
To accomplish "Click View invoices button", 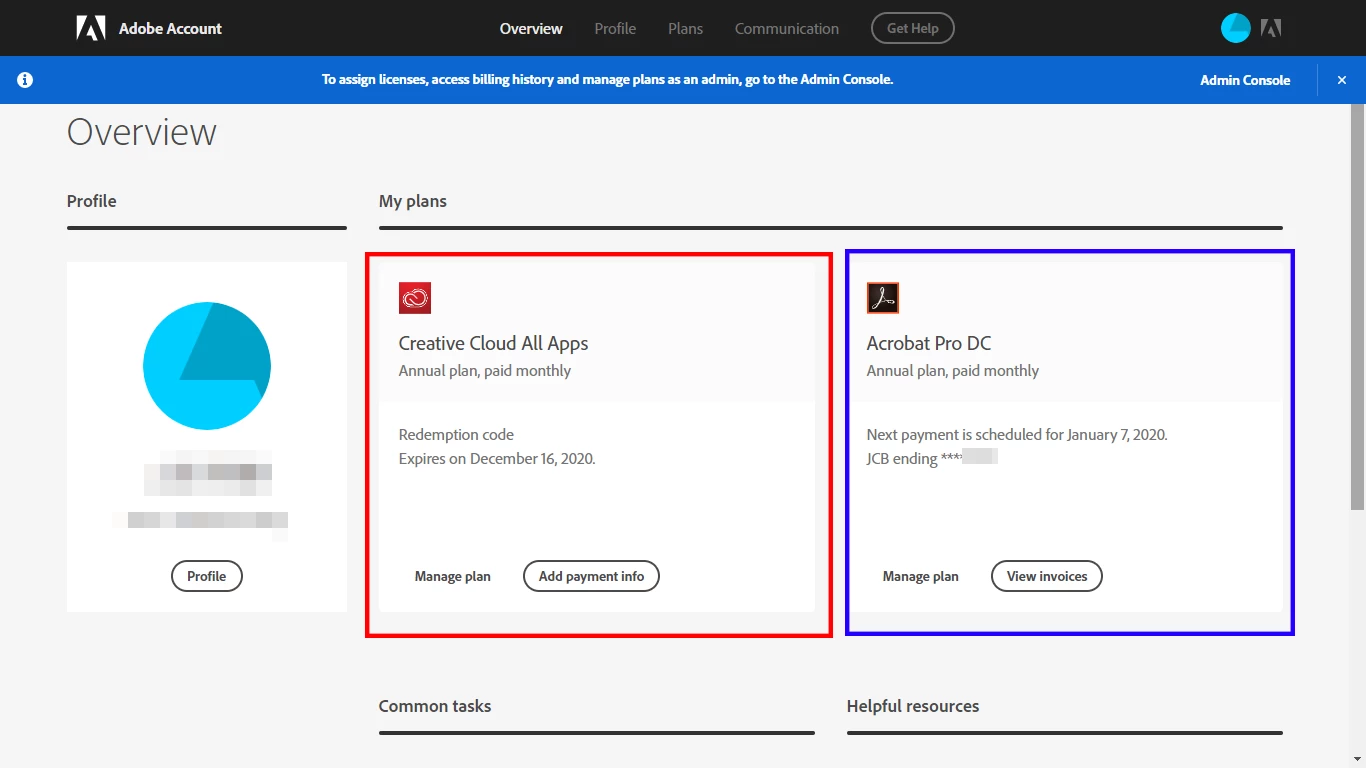I will [1047, 576].
